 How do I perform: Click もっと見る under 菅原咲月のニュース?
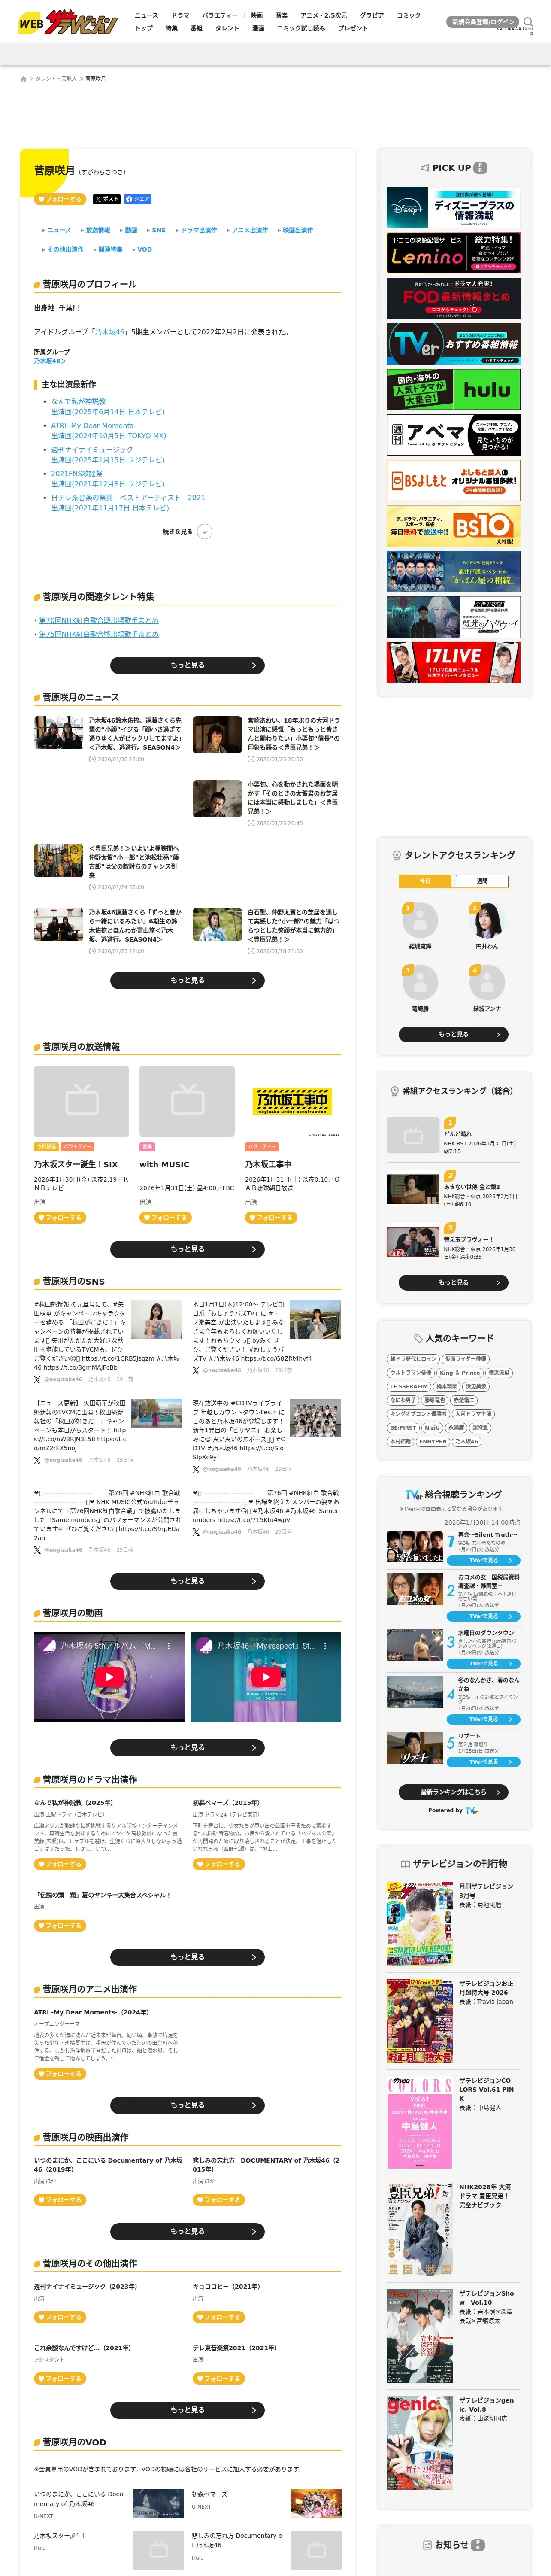click(187, 980)
